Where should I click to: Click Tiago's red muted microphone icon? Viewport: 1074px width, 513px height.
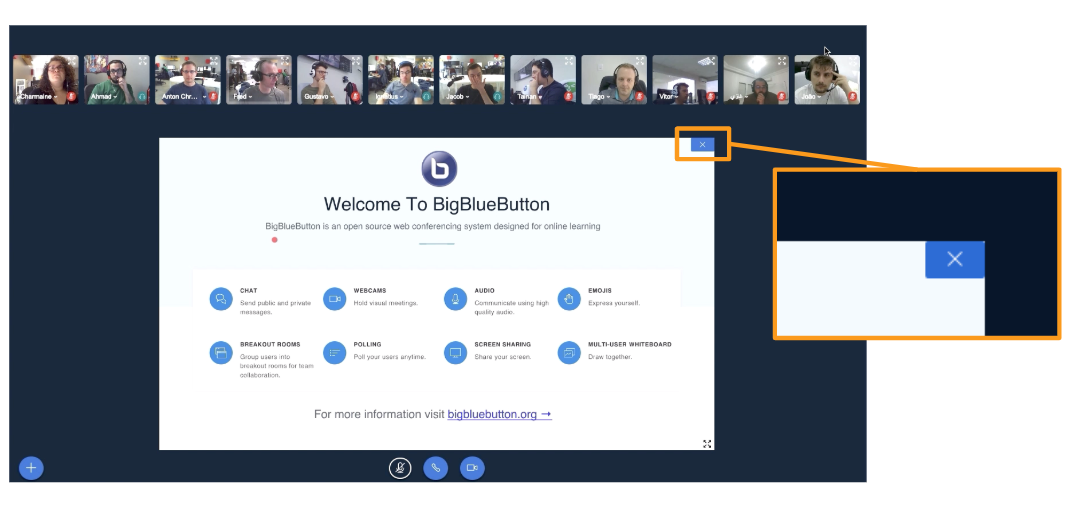639,97
